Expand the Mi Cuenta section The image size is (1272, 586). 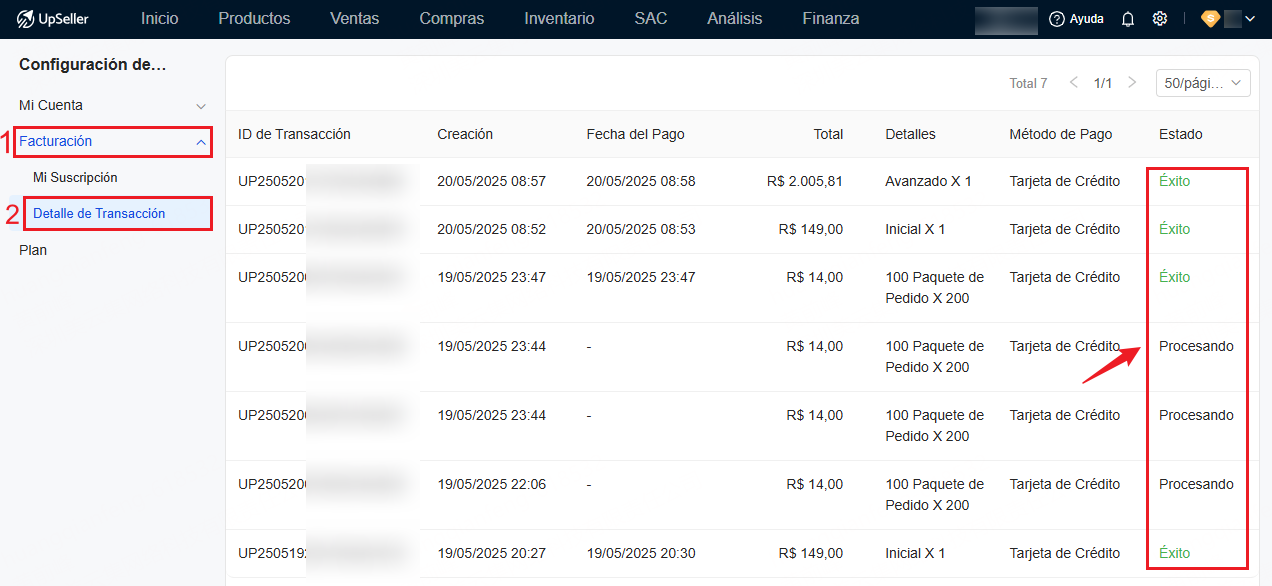[x=110, y=105]
